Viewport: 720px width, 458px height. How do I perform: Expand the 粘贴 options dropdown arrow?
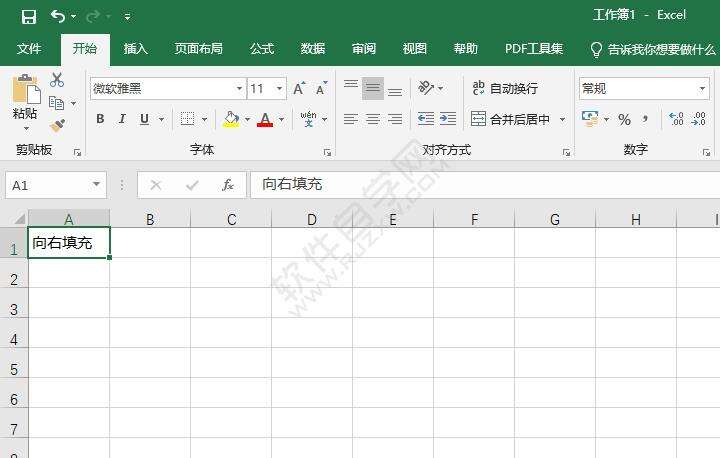coord(26,129)
